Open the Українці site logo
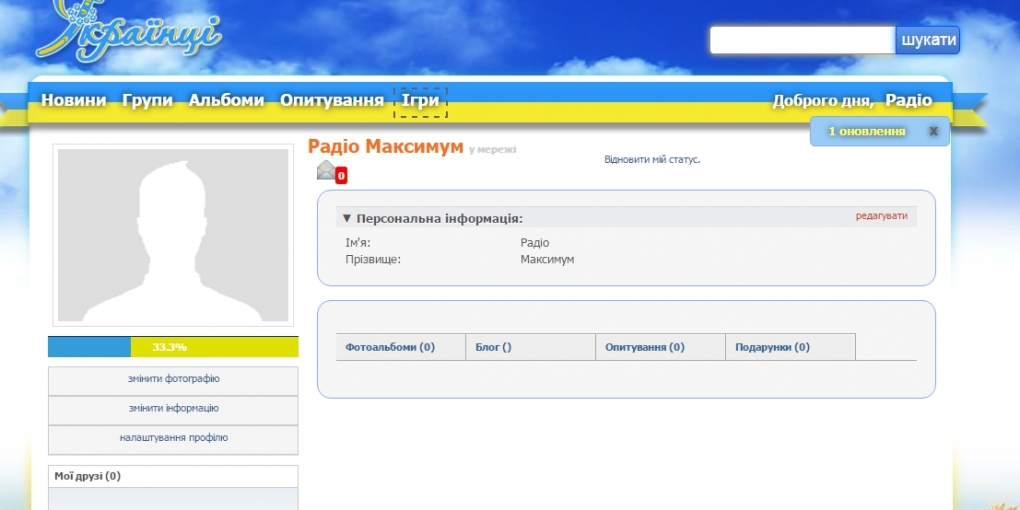1020x510 pixels. [129, 33]
